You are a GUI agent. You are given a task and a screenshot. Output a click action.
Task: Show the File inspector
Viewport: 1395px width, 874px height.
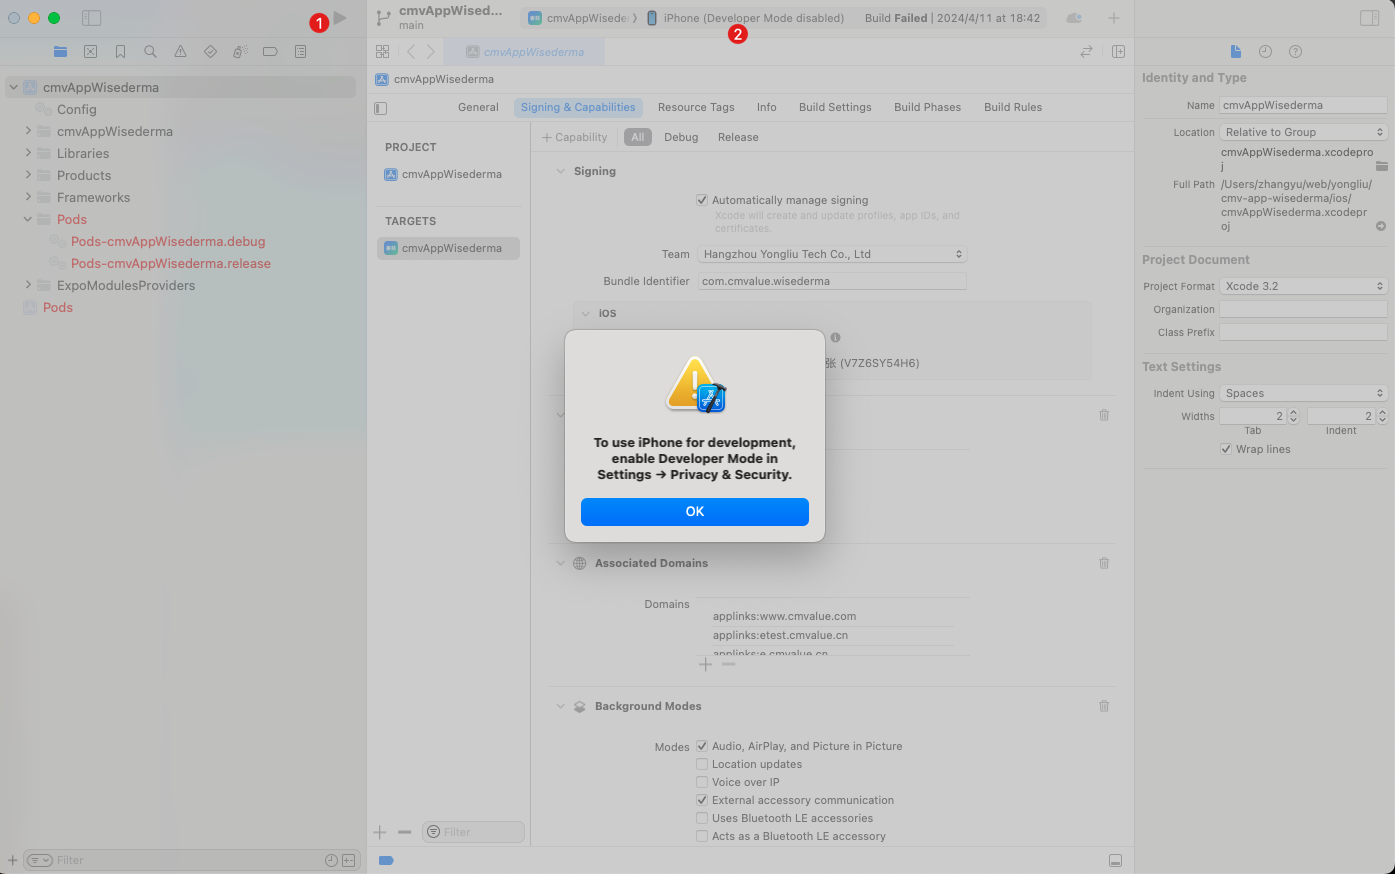click(x=1236, y=51)
